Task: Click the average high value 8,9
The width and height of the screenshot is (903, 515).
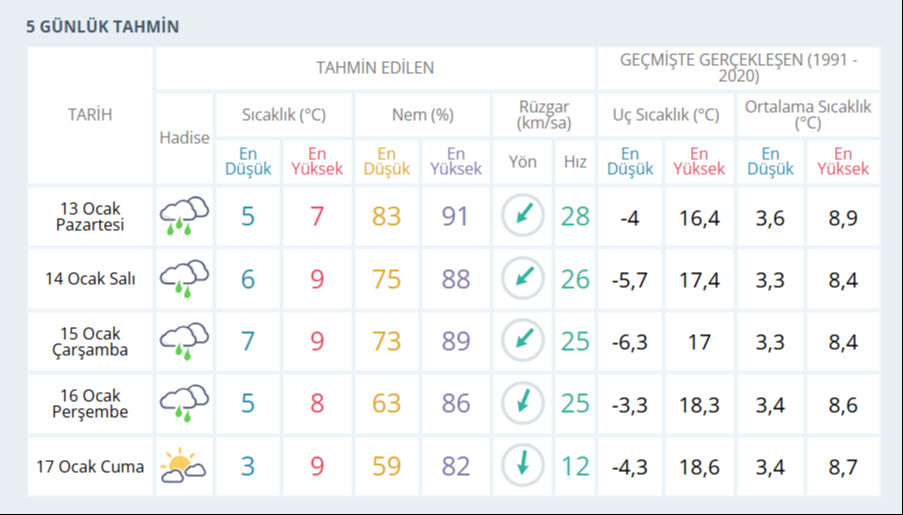Action: pyautogui.click(x=843, y=218)
